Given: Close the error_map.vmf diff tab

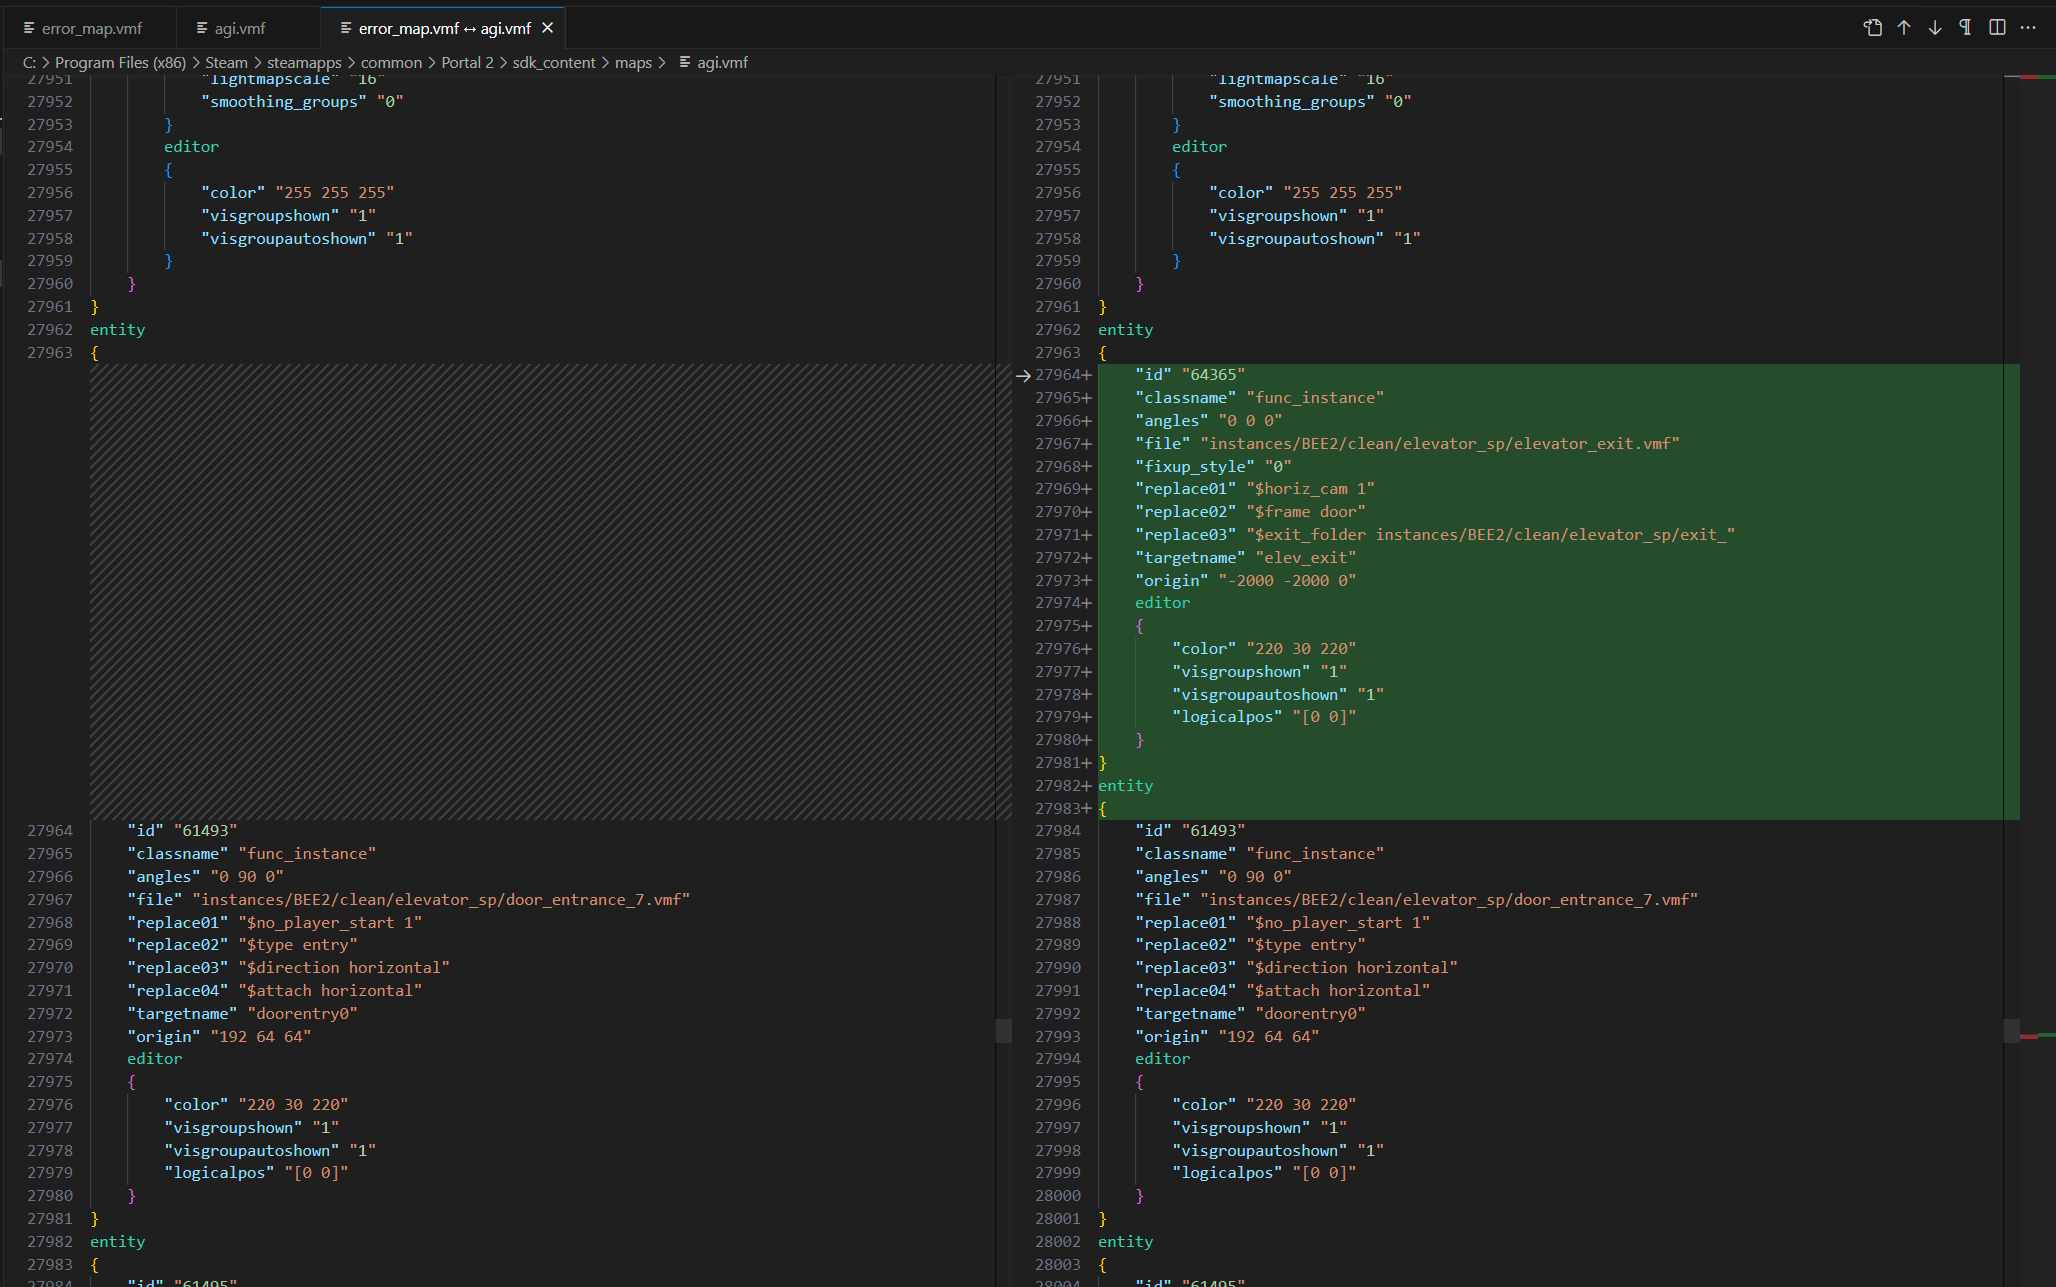Looking at the screenshot, I should 547,27.
